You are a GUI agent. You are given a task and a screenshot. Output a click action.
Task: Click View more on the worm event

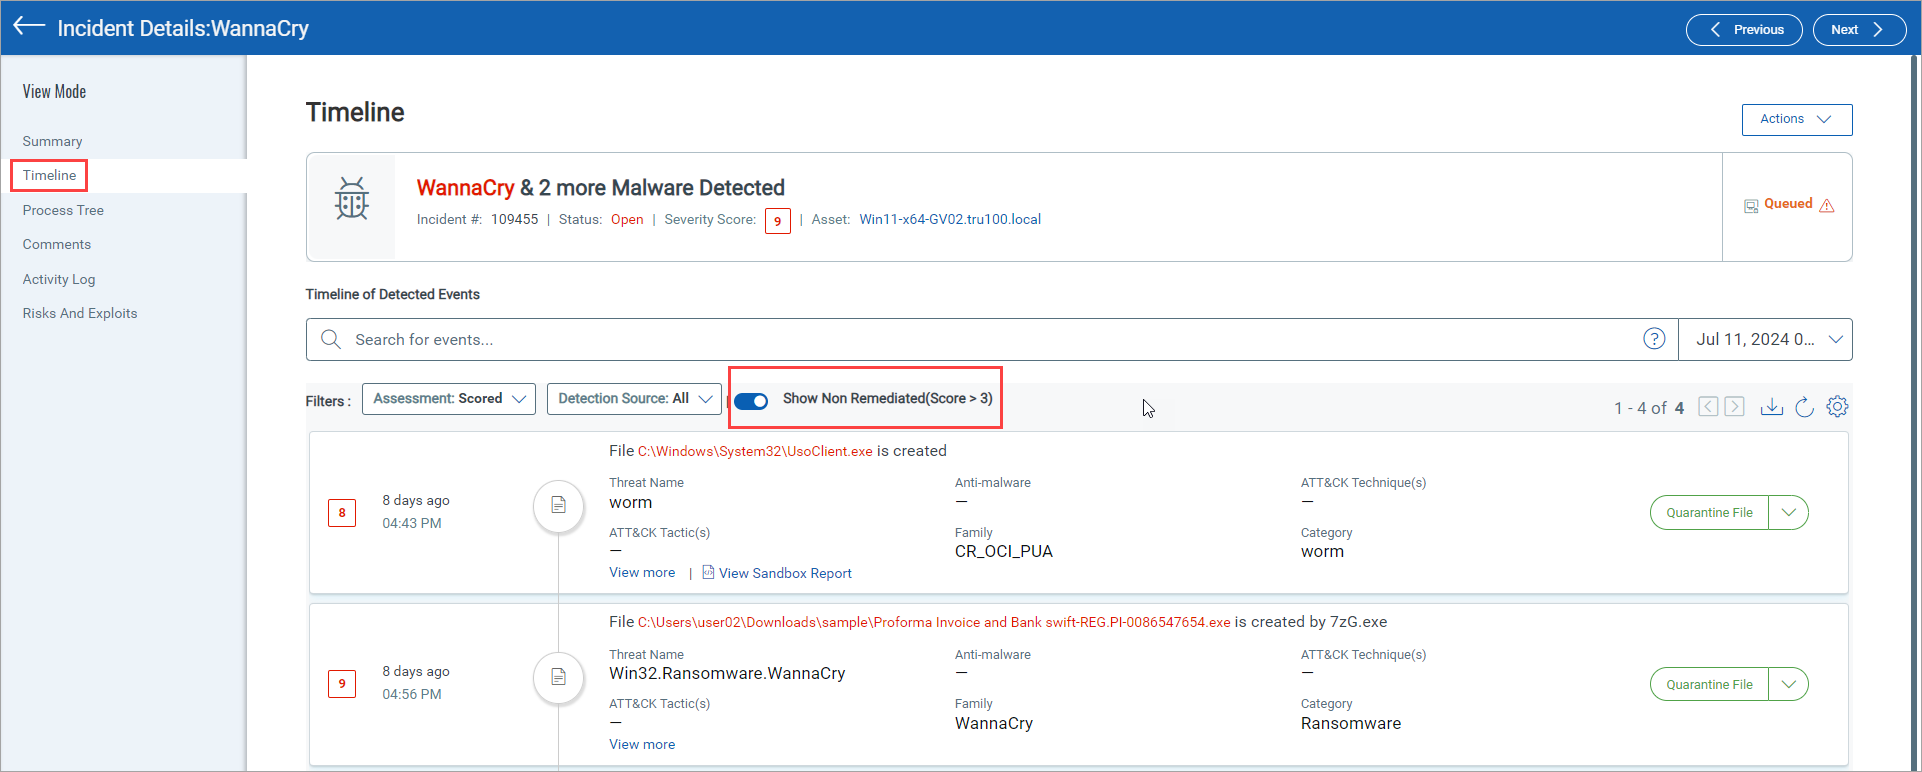click(x=642, y=572)
